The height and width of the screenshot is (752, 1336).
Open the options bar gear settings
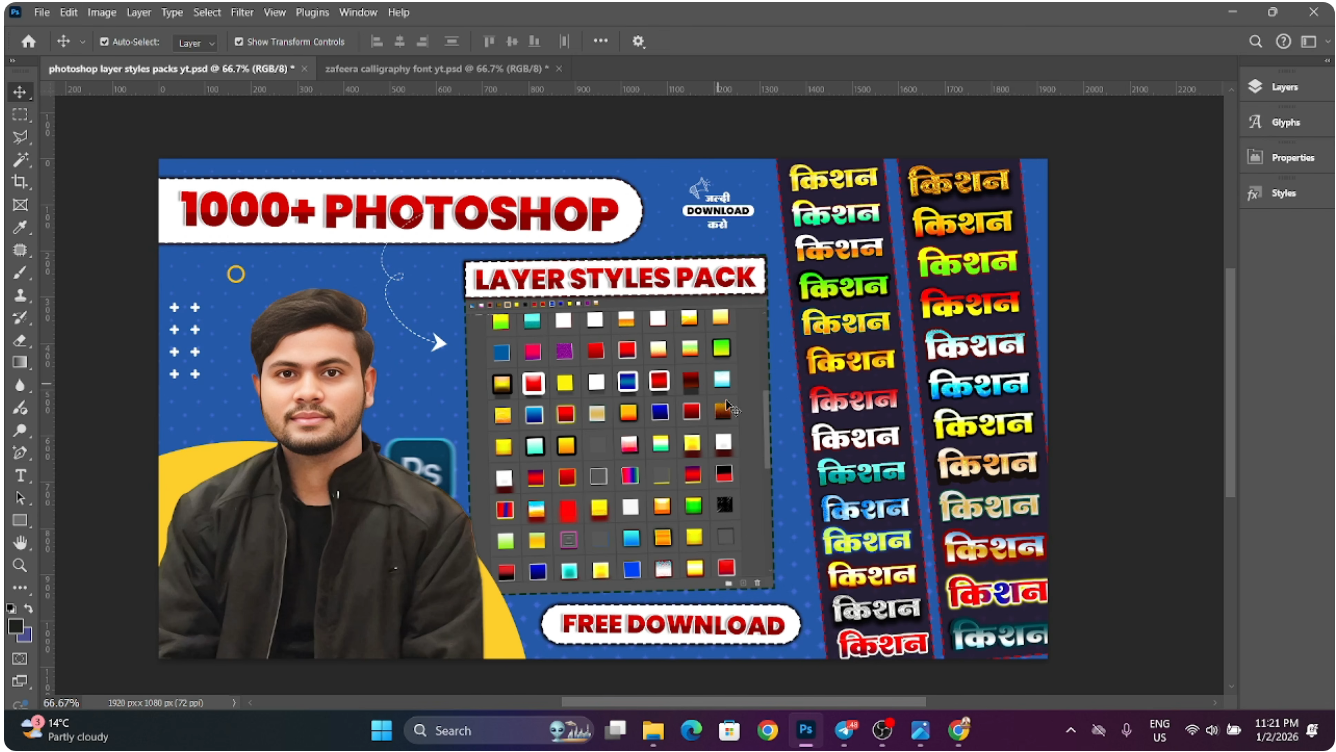[638, 42]
